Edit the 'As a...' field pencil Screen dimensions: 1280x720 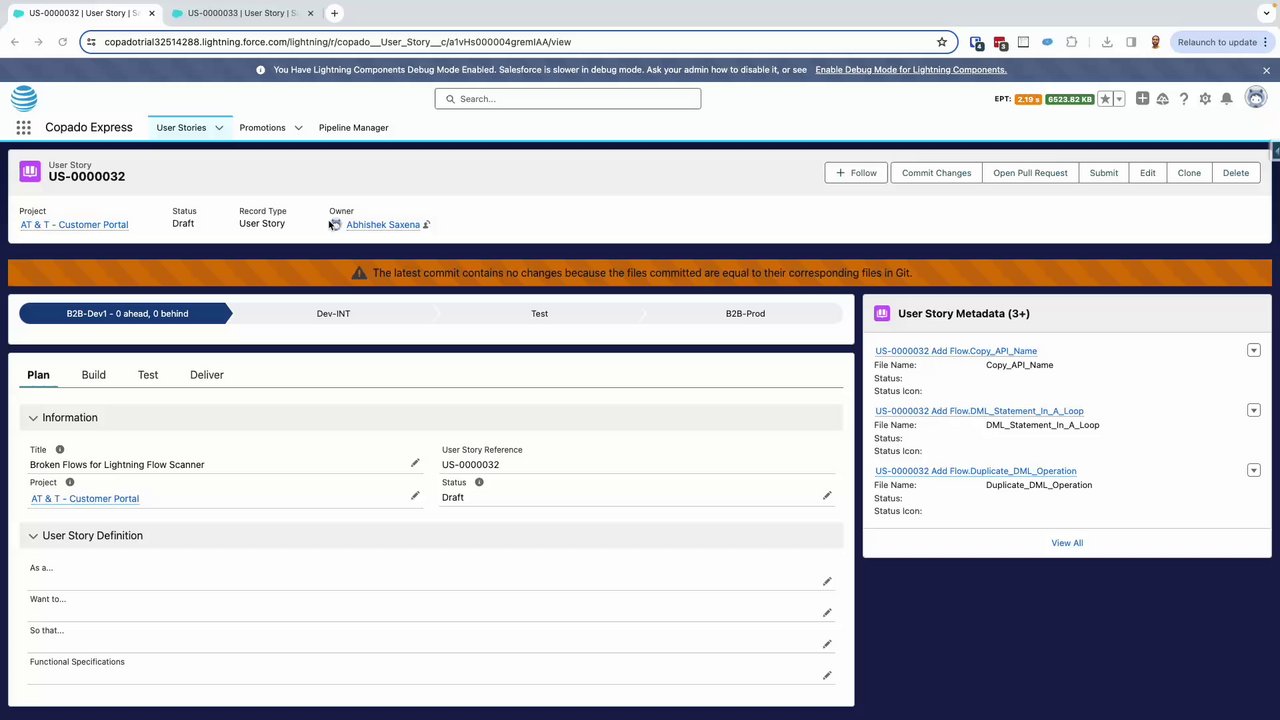click(x=827, y=581)
